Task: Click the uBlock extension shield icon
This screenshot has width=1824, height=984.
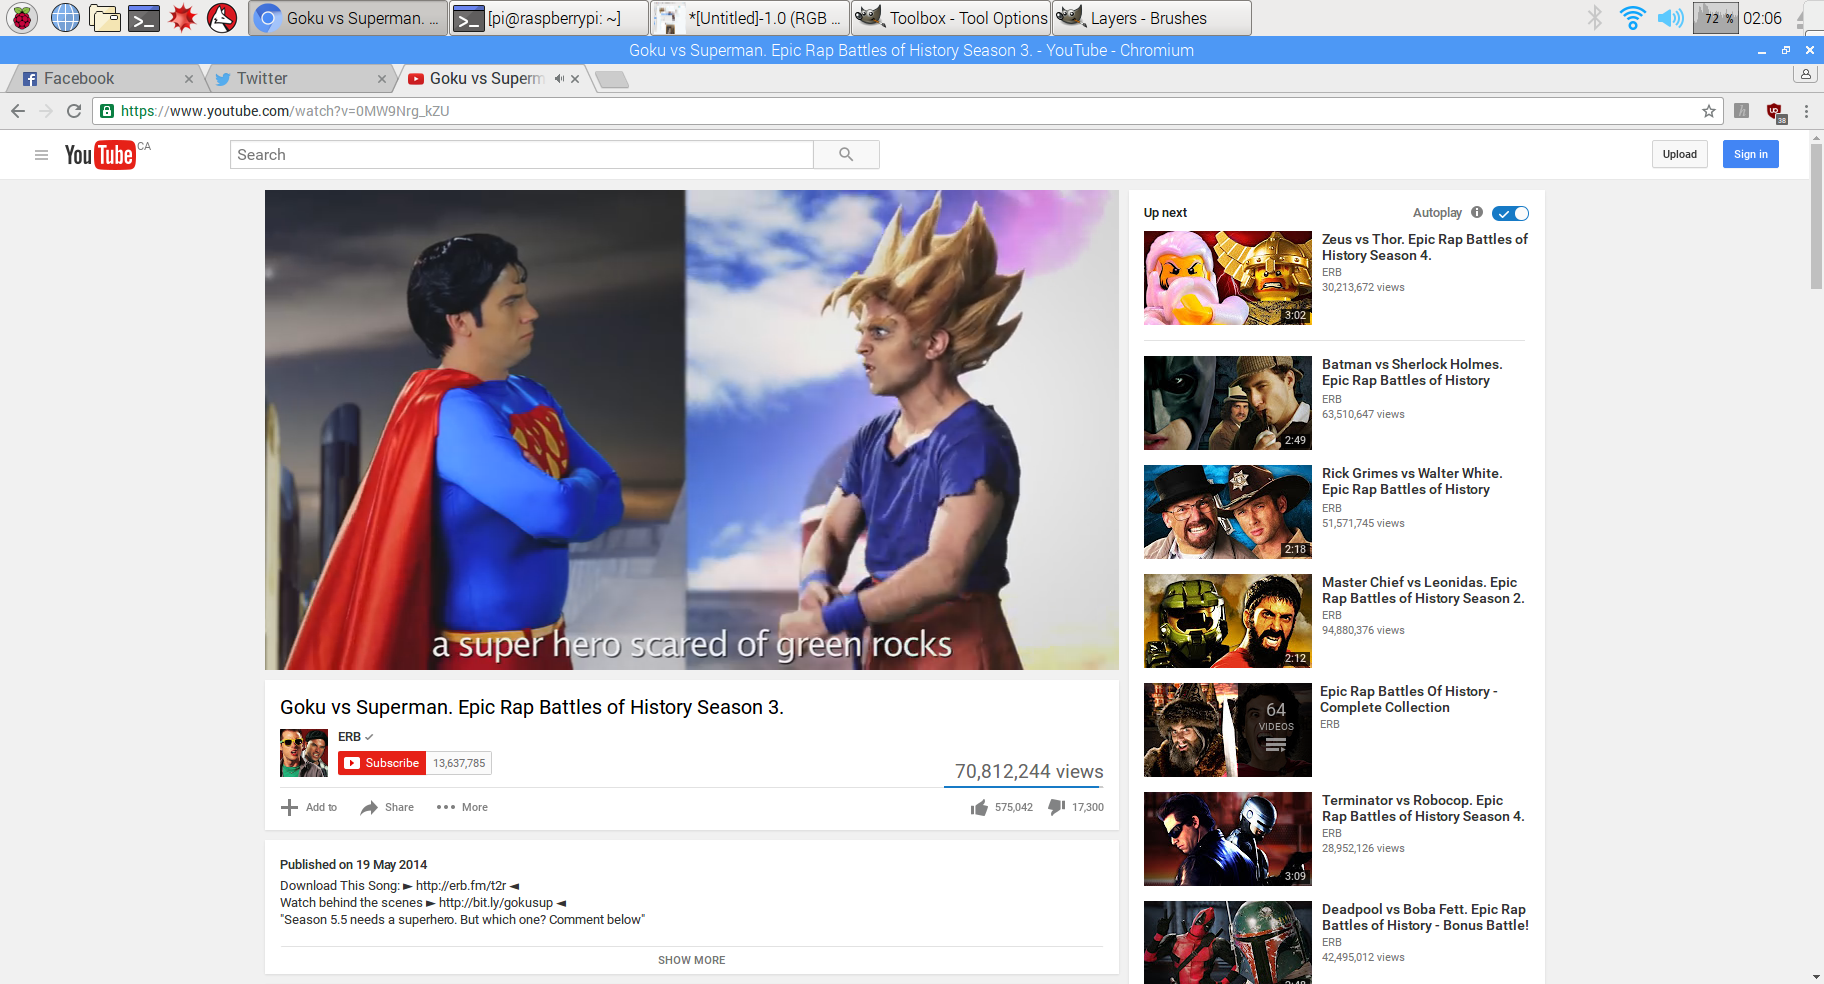Action: pyautogui.click(x=1776, y=112)
